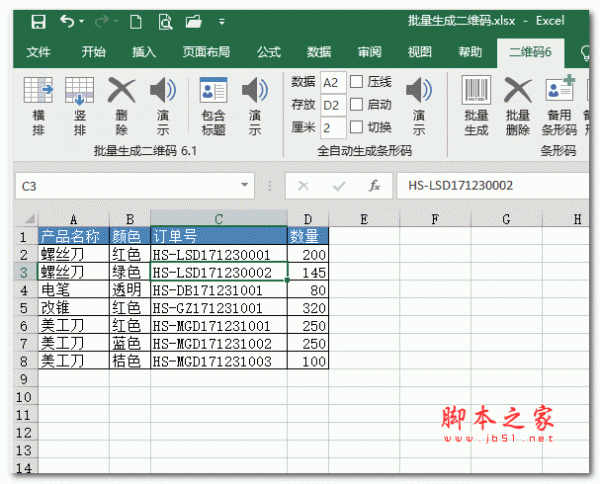Cancel formula entry X button
The width and height of the screenshot is (600, 484).
coord(303,186)
